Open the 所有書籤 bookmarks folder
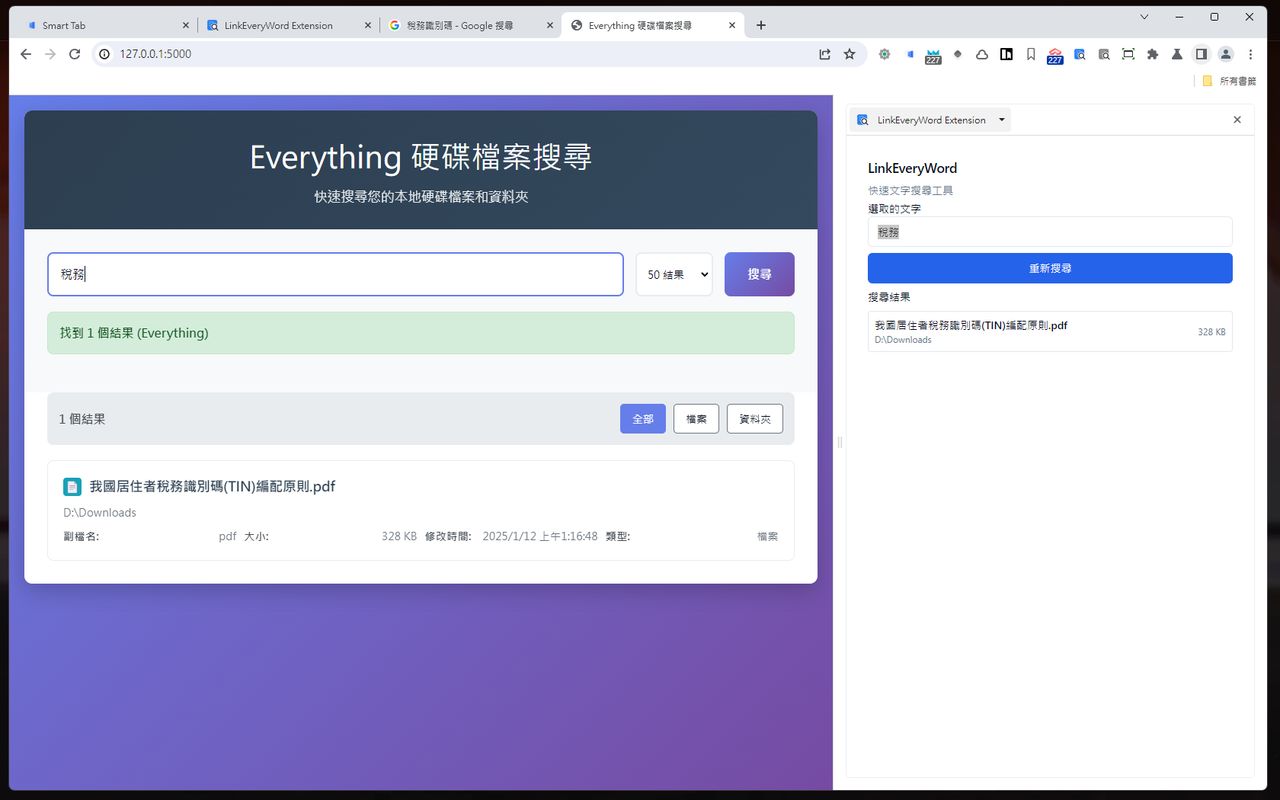The height and width of the screenshot is (800, 1280). tap(1229, 81)
